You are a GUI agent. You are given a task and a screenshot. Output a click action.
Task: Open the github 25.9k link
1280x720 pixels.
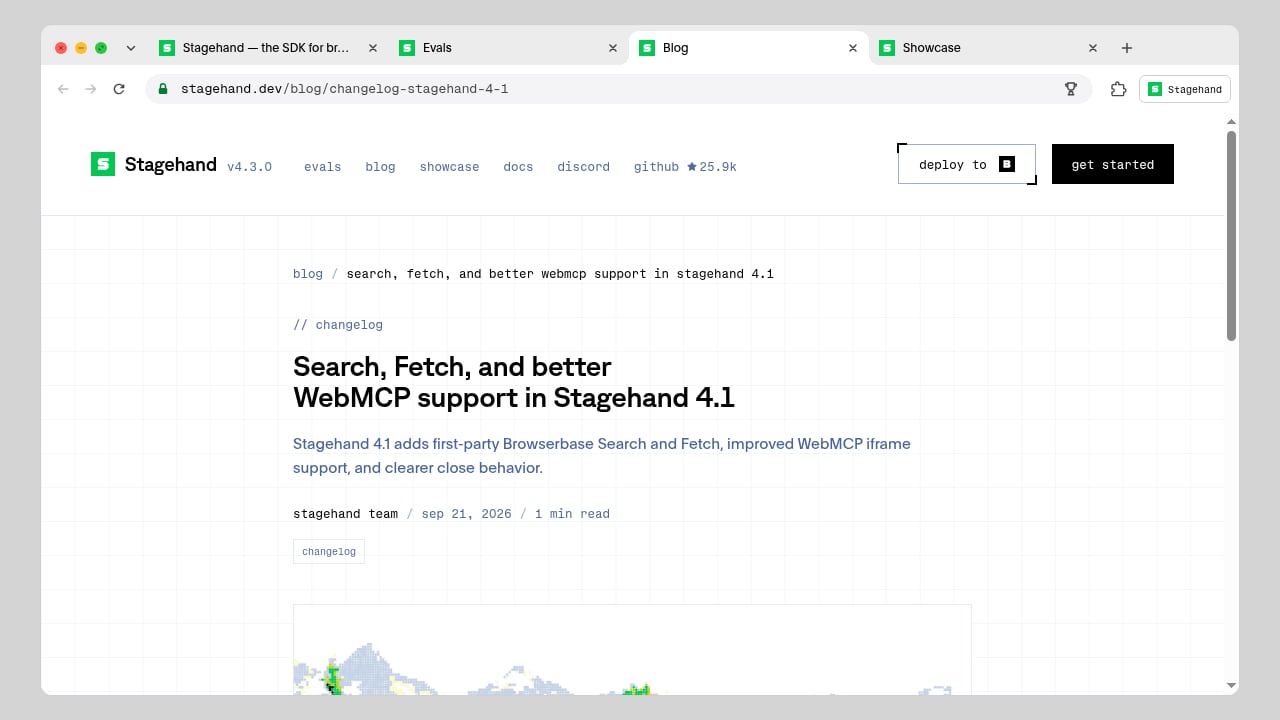(x=685, y=167)
